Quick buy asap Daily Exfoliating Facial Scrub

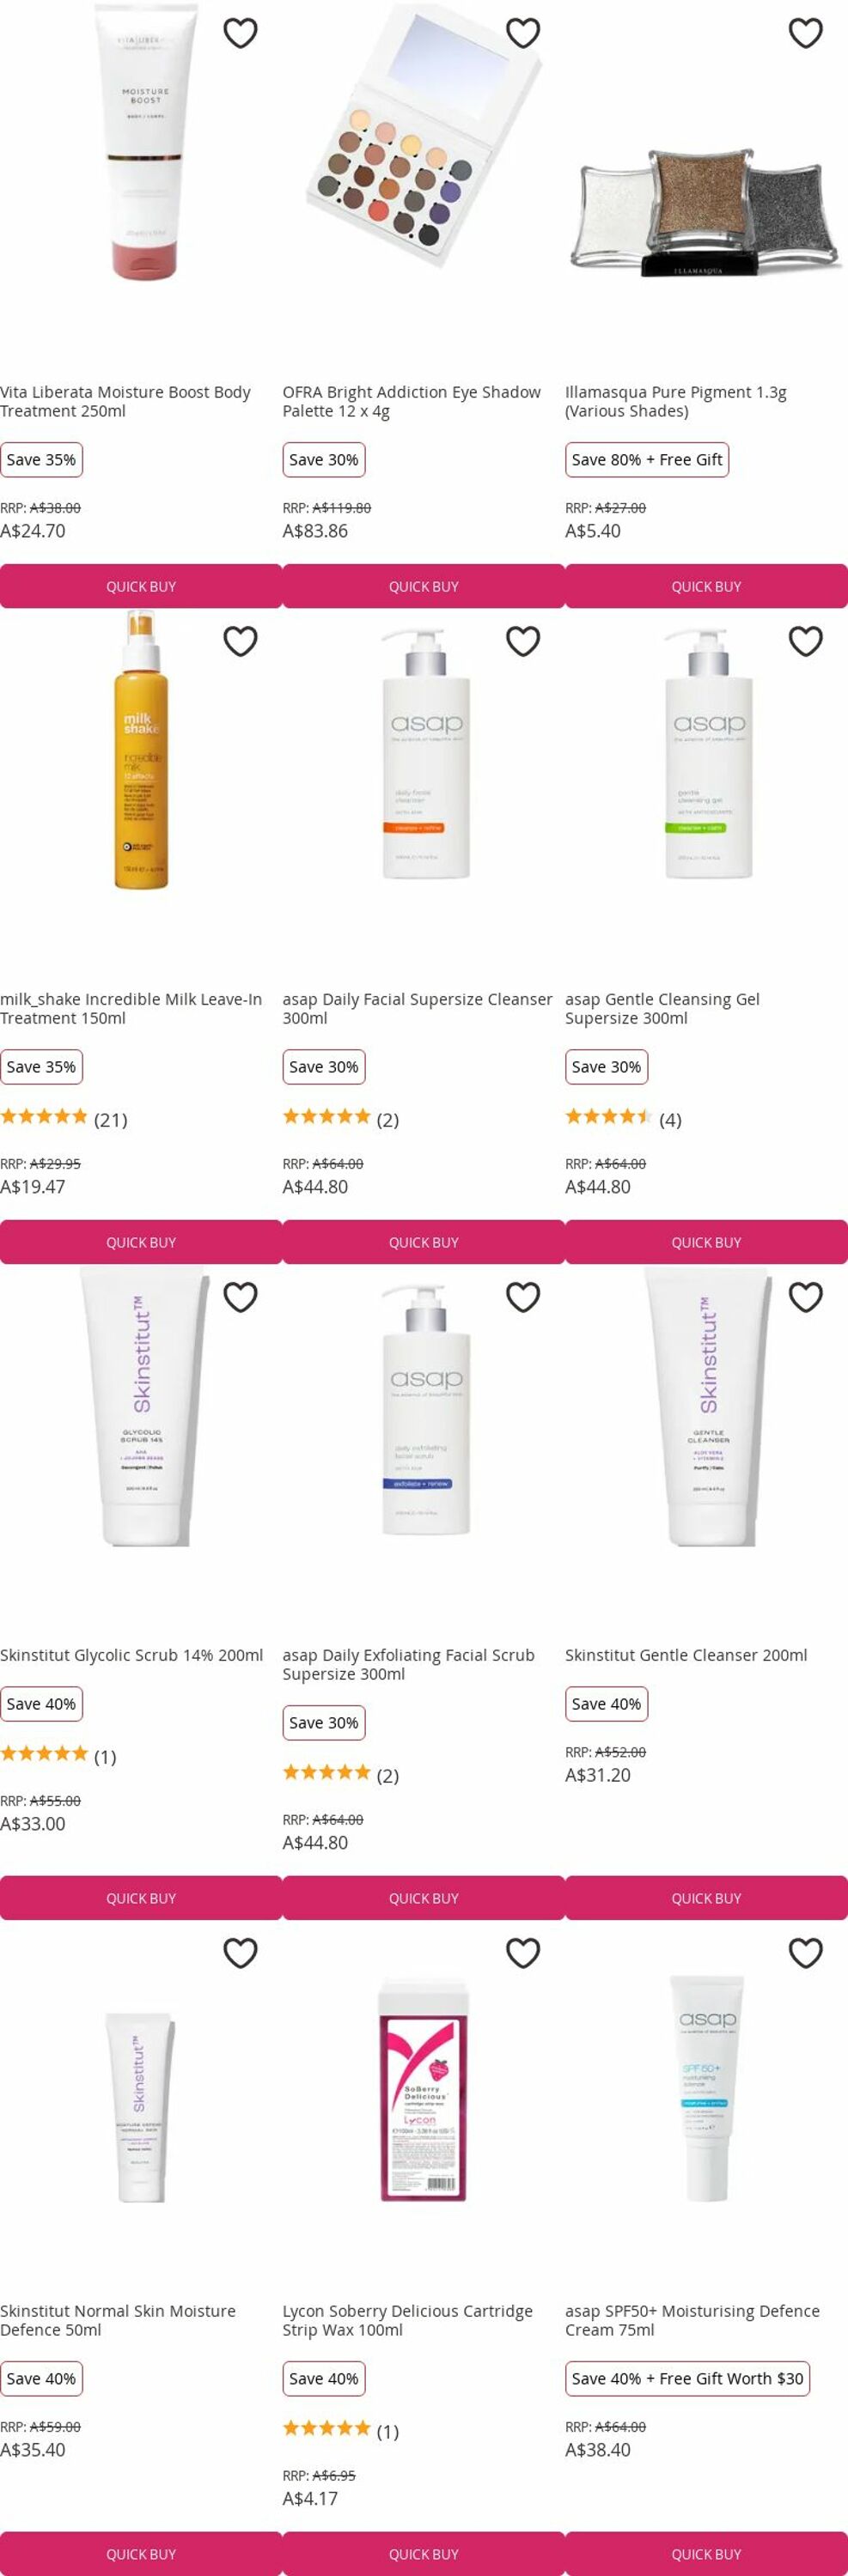tap(423, 1898)
